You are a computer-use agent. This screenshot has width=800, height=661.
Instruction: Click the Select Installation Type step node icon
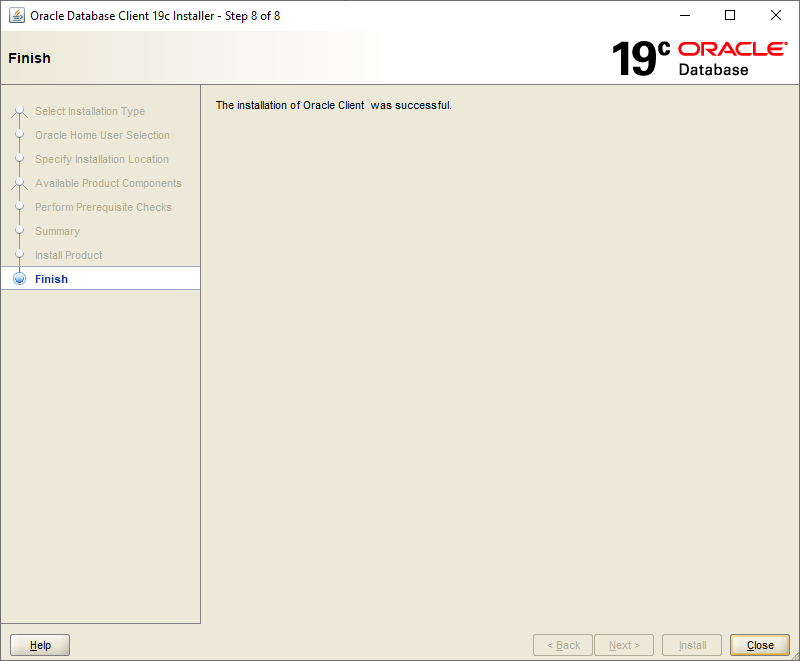[19, 110]
